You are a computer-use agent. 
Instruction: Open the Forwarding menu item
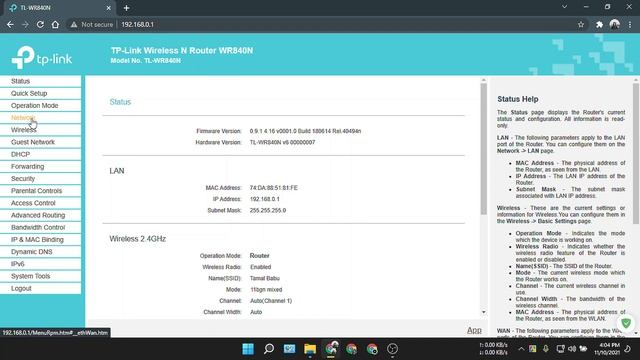point(41,167)
